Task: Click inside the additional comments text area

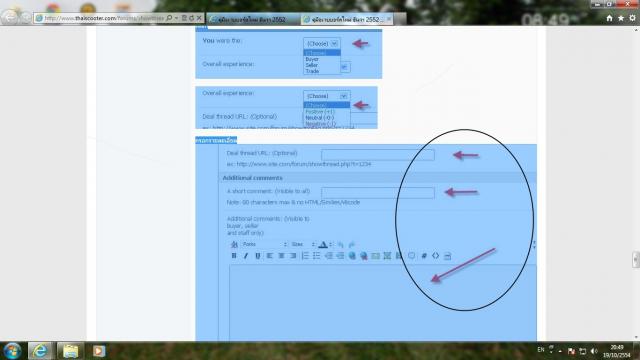Action: tap(382, 302)
